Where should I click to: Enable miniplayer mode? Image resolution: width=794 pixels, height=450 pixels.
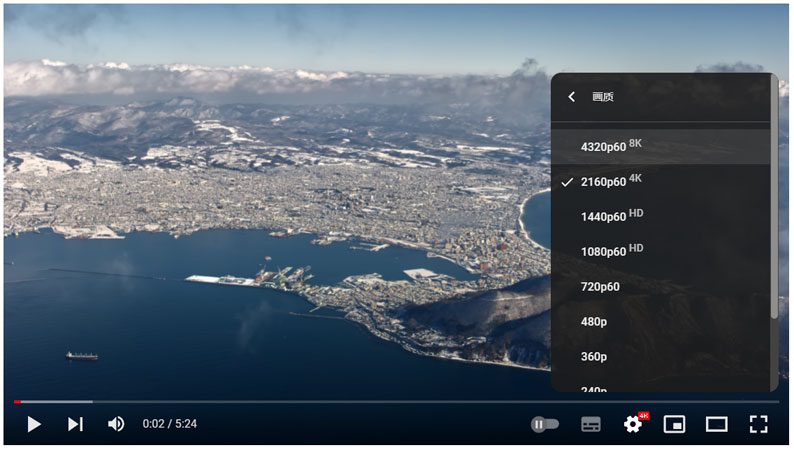(x=675, y=424)
